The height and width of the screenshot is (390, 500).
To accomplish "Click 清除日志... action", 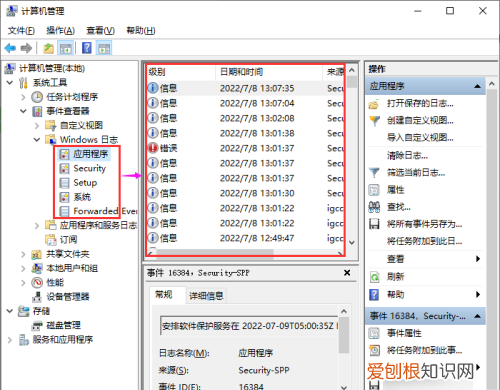I will (407, 155).
